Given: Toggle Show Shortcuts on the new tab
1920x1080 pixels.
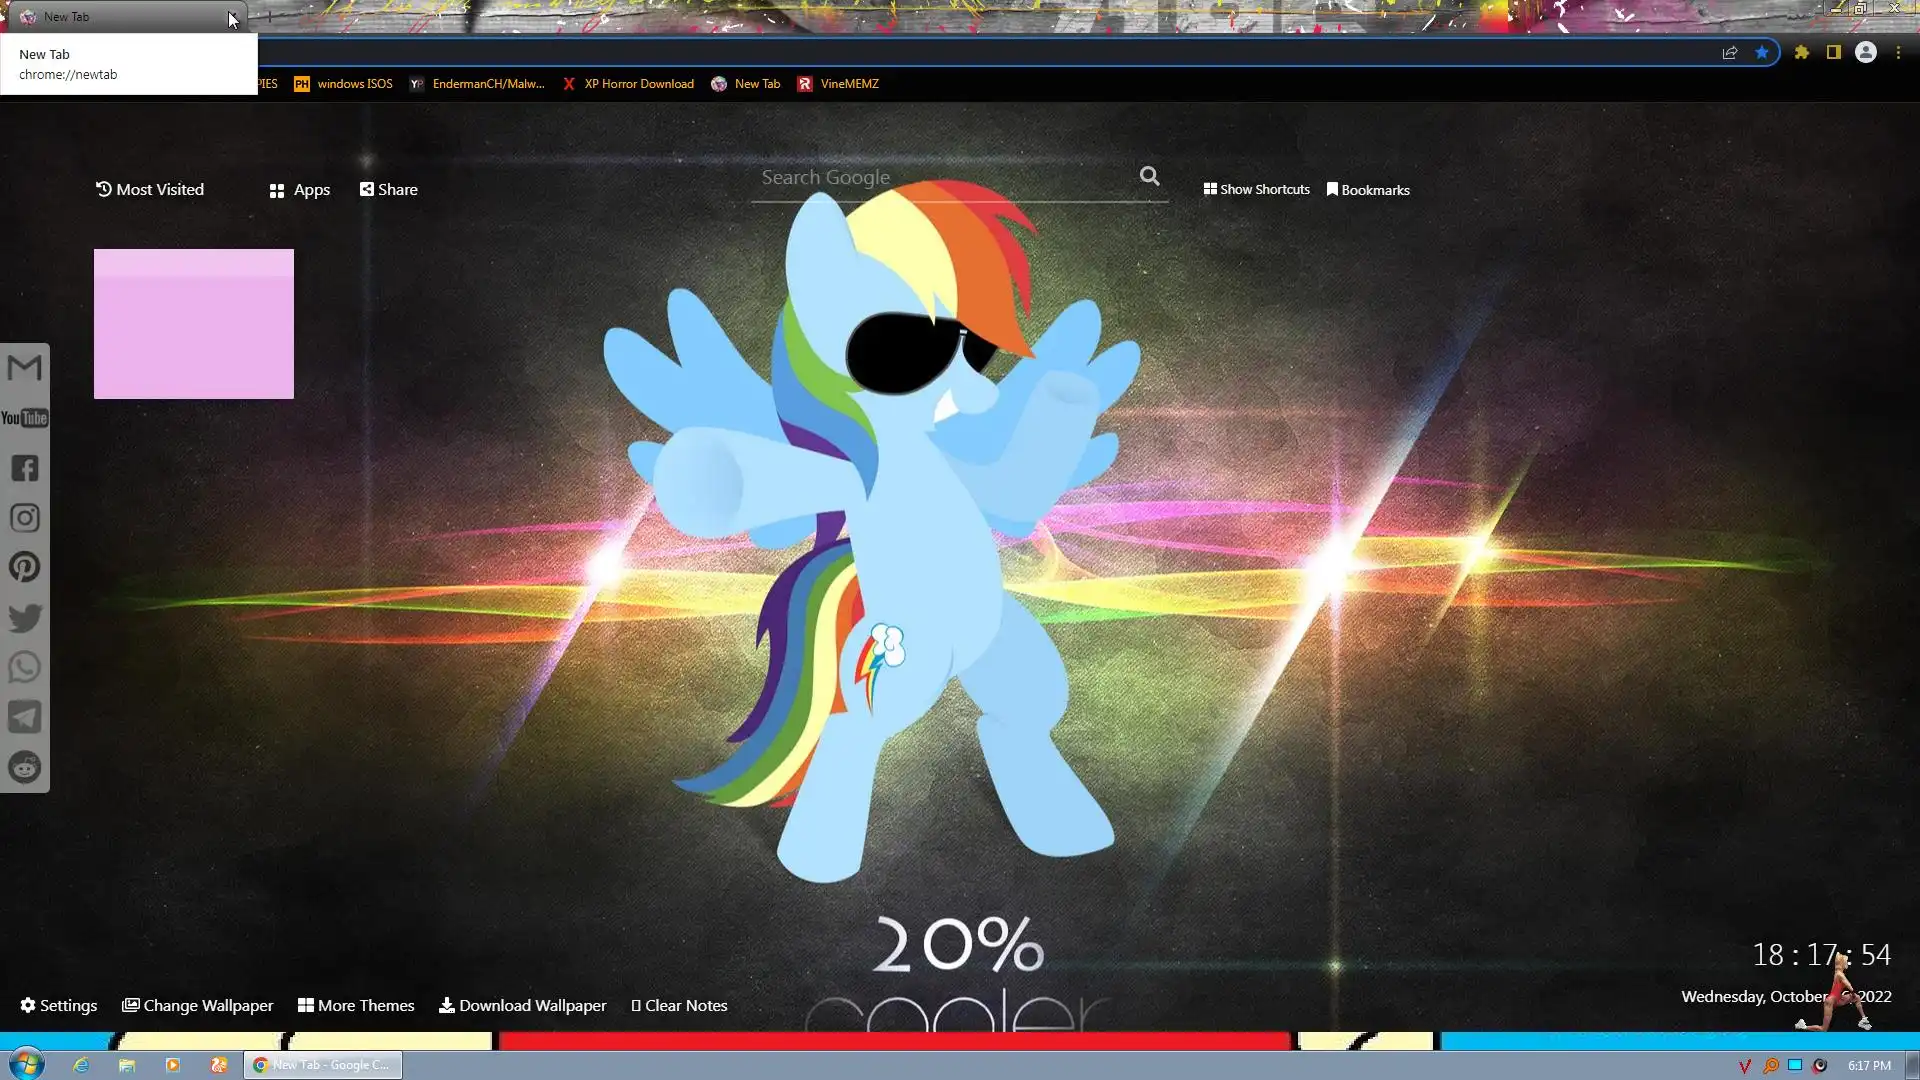Looking at the screenshot, I should click(x=1256, y=189).
